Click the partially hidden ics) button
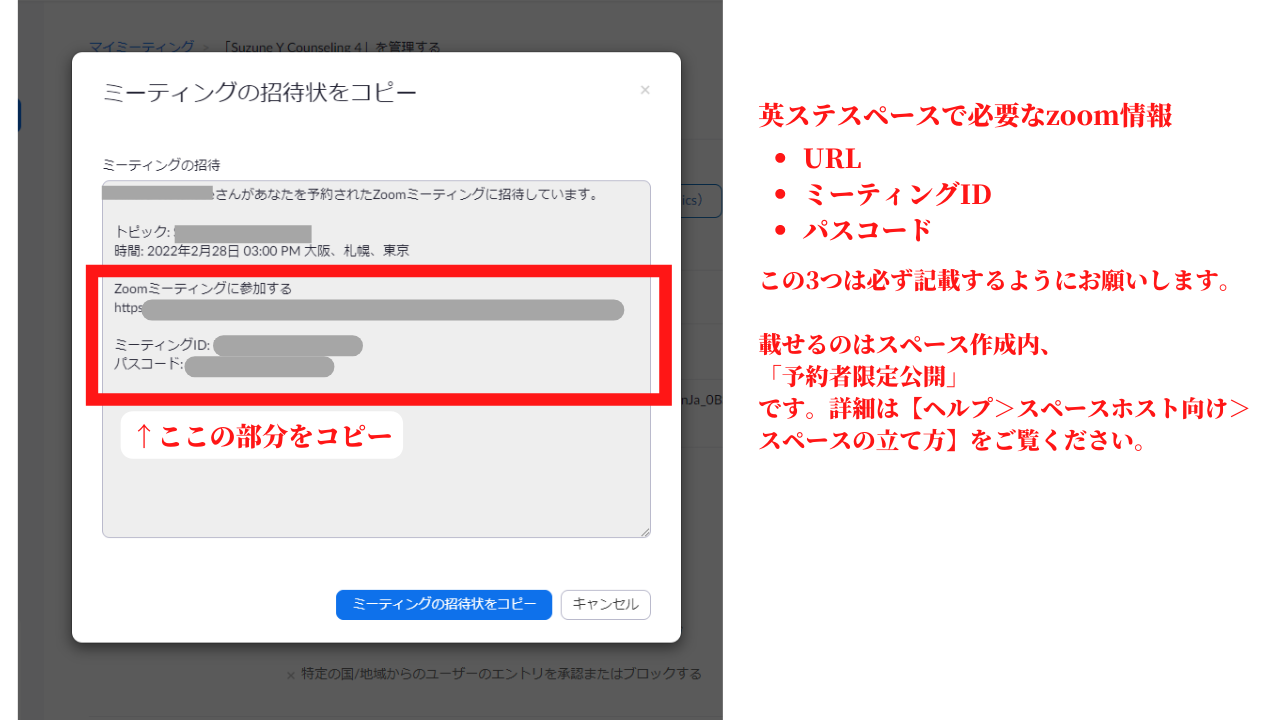The width and height of the screenshot is (1280, 720). (701, 200)
